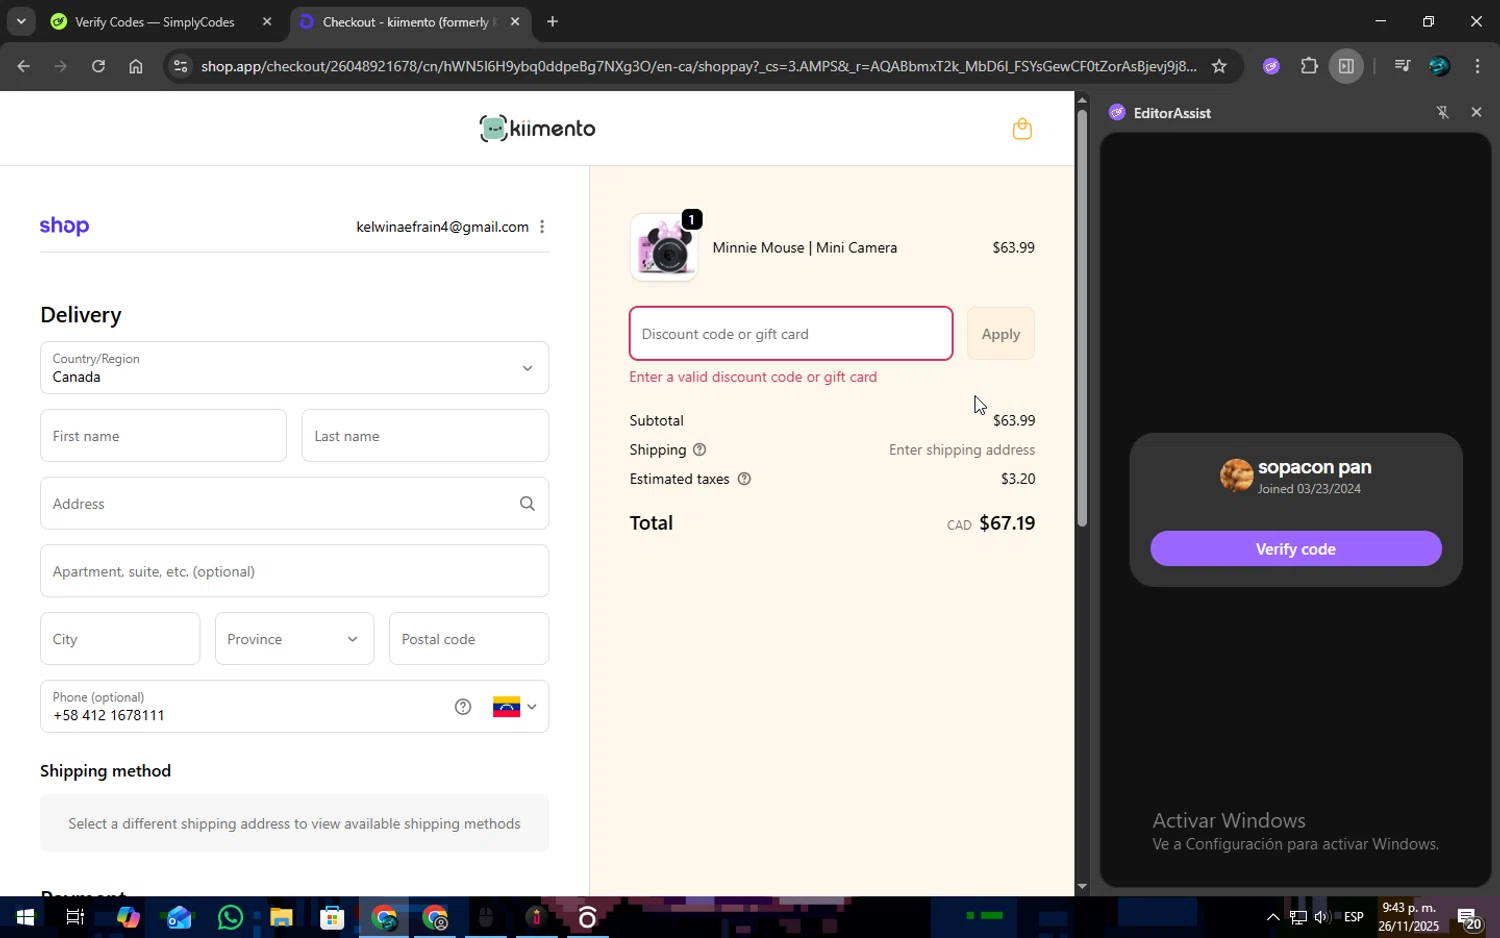Viewport: 1500px width, 938px height.
Task: Click the Address input field
Action: click(294, 504)
